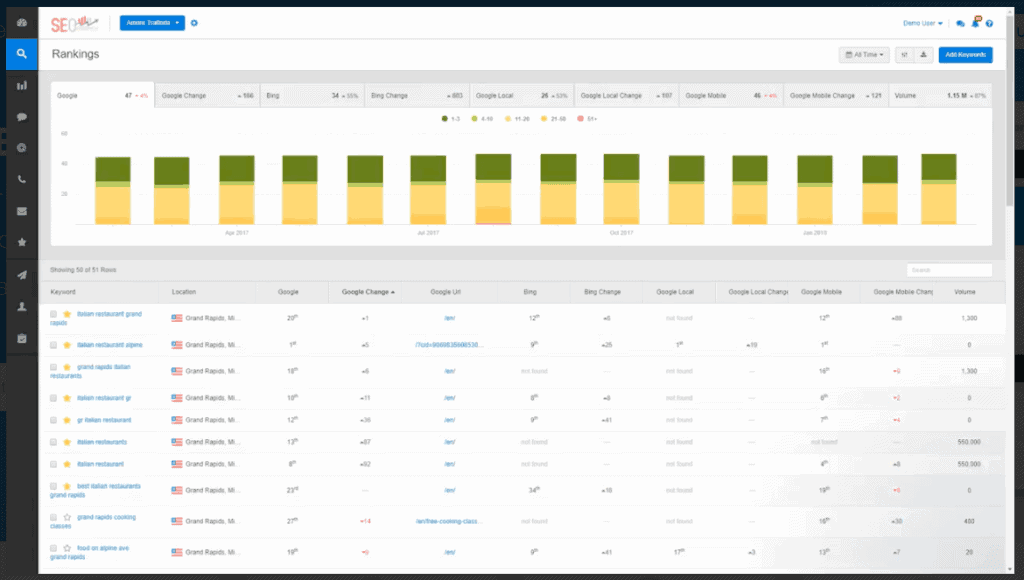Open the gr italian restaurant keyword link
1024x580 pixels.
point(104,420)
